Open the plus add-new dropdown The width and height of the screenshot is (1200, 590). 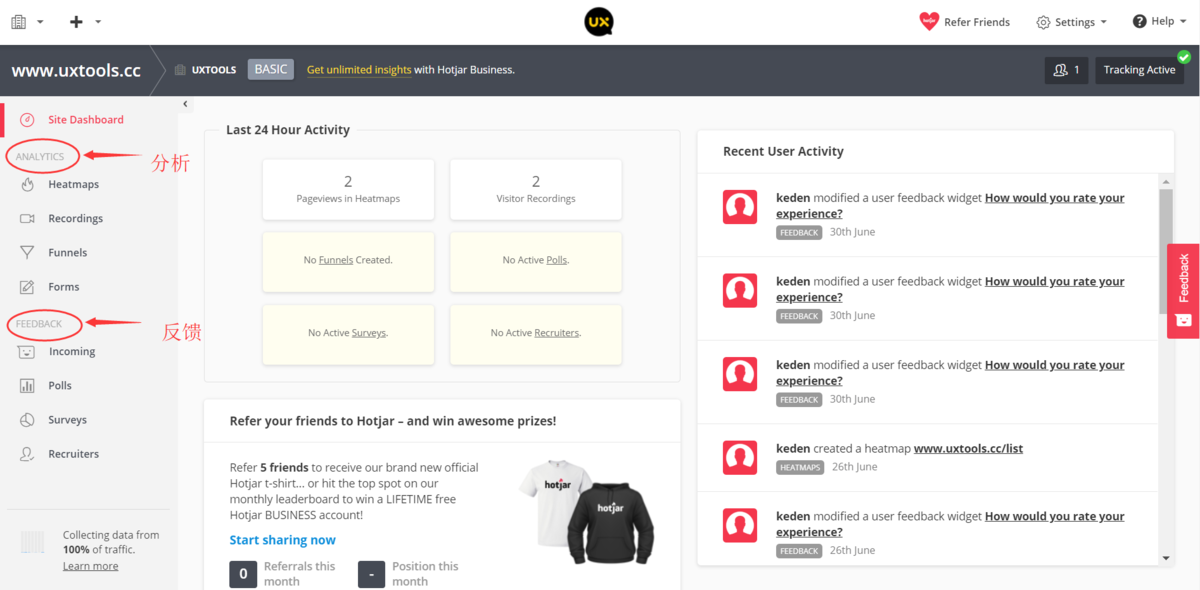point(85,21)
